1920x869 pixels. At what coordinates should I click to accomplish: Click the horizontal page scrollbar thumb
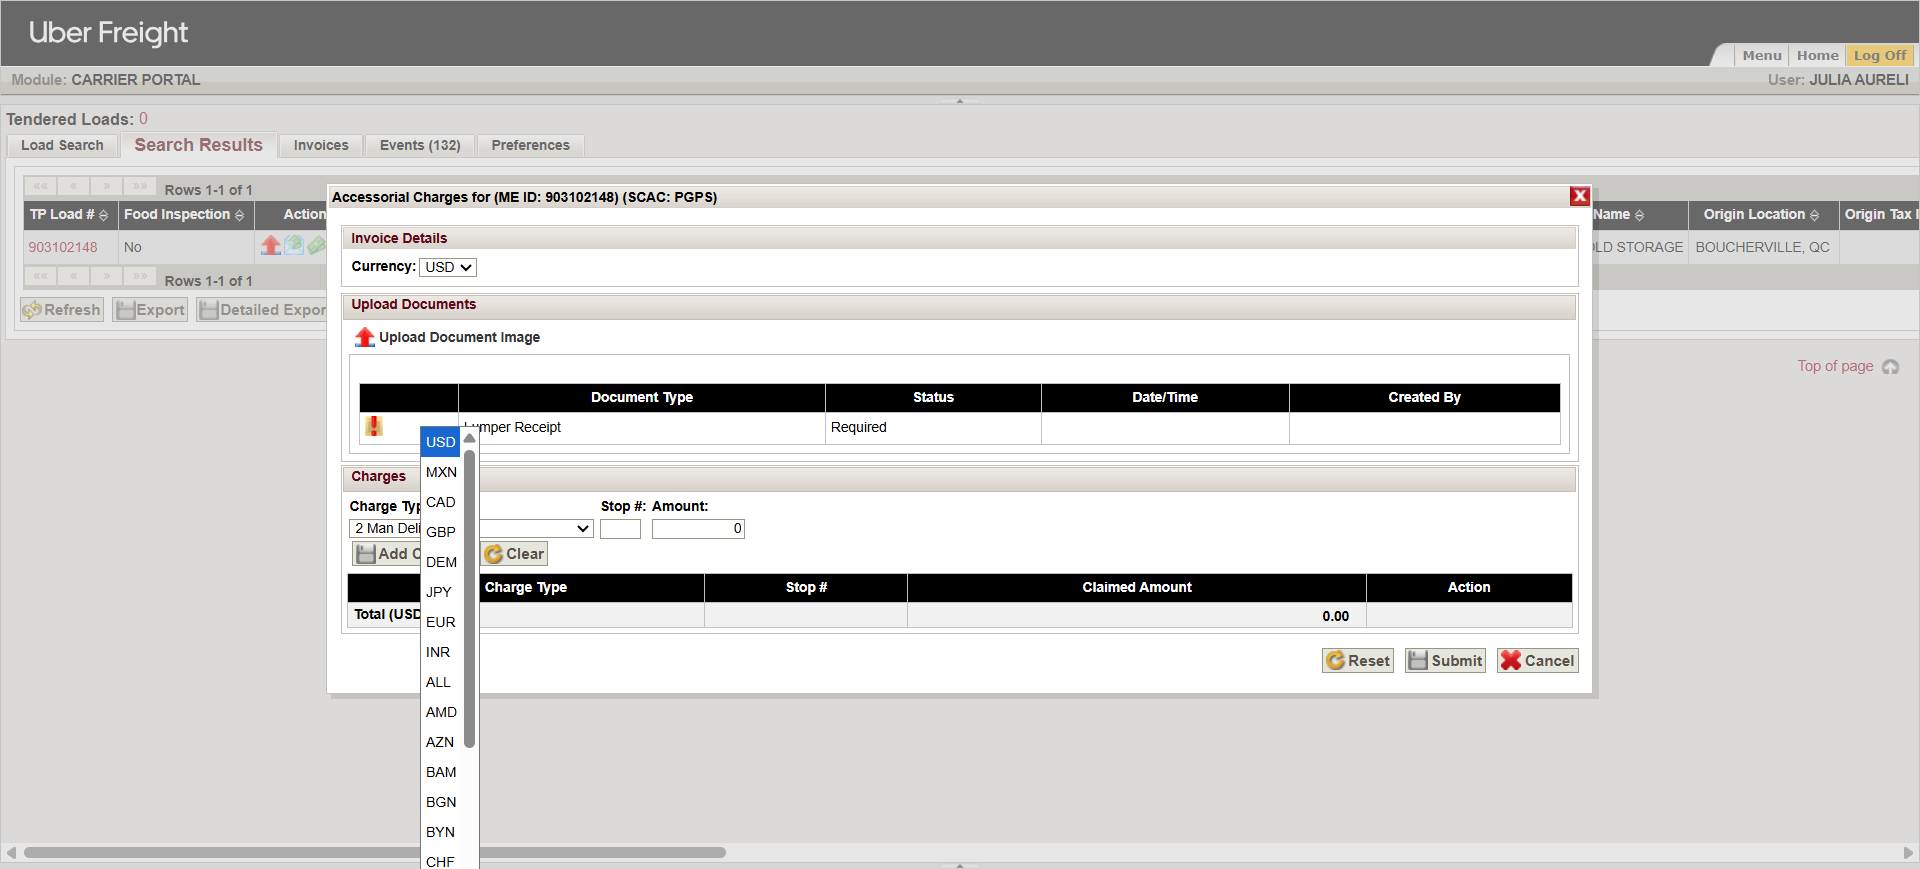click(375, 853)
